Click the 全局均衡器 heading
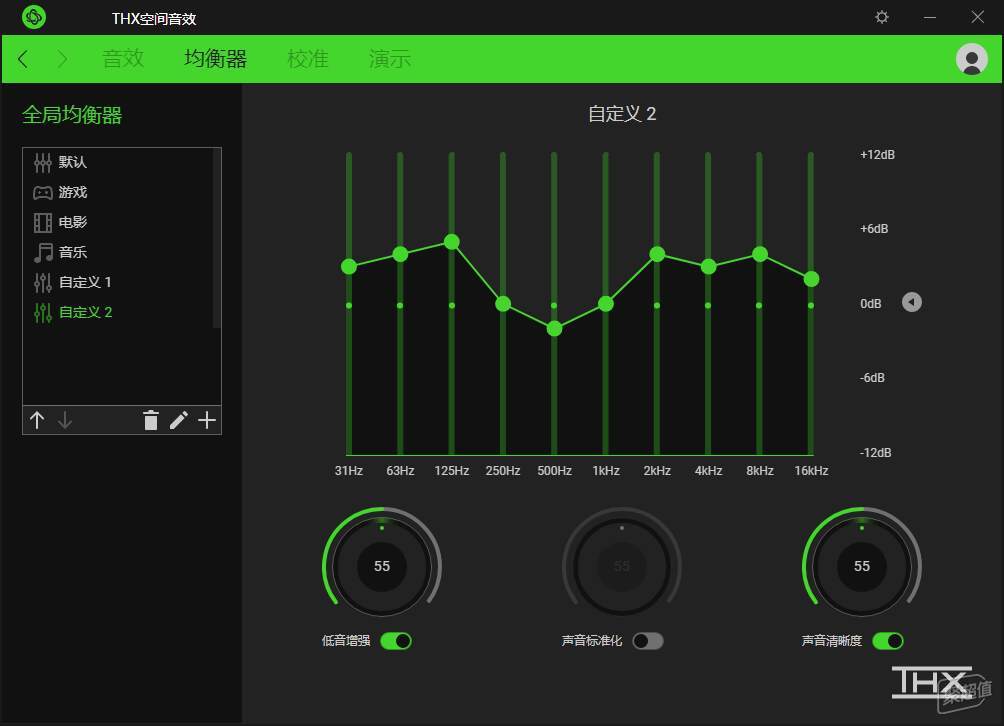The width and height of the screenshot is (1004, 726). (x=72, y=115)
